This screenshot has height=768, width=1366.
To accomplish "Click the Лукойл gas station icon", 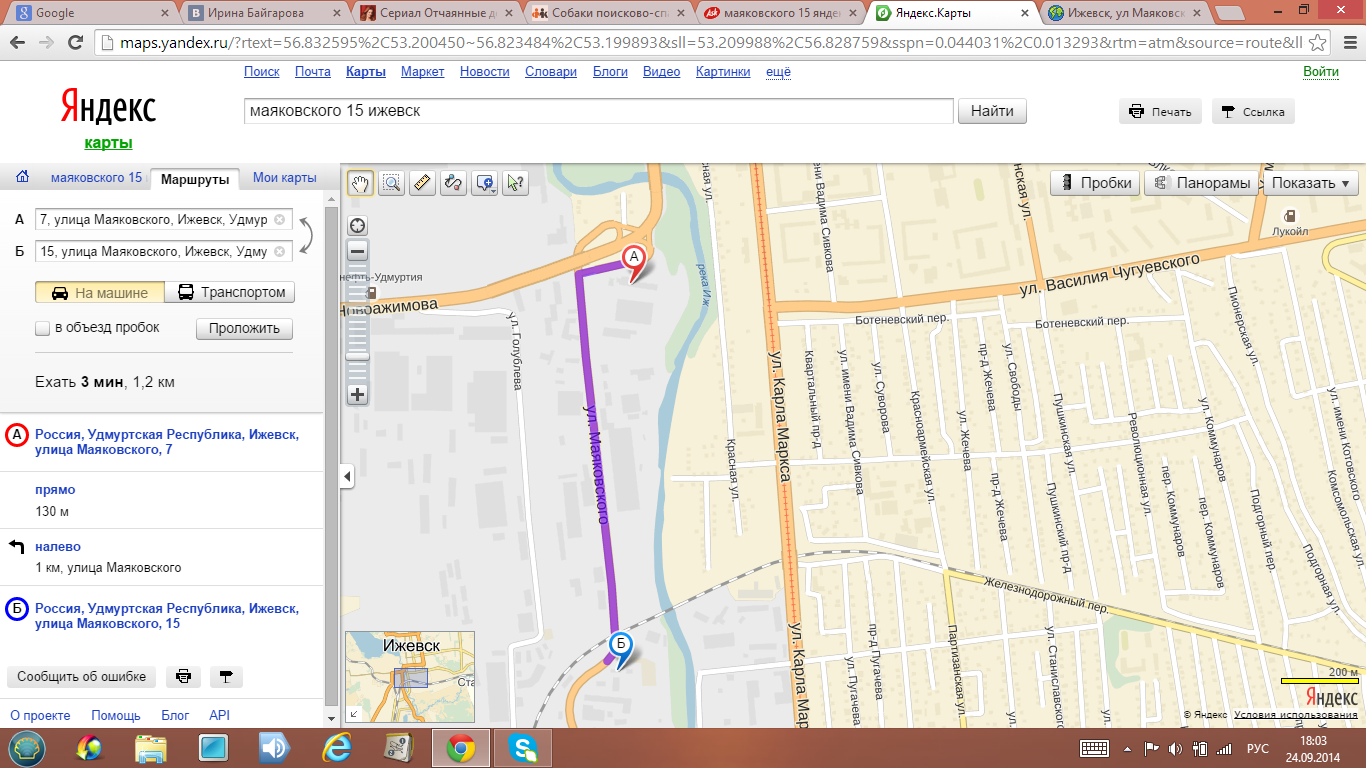I will pos(1290,215).
